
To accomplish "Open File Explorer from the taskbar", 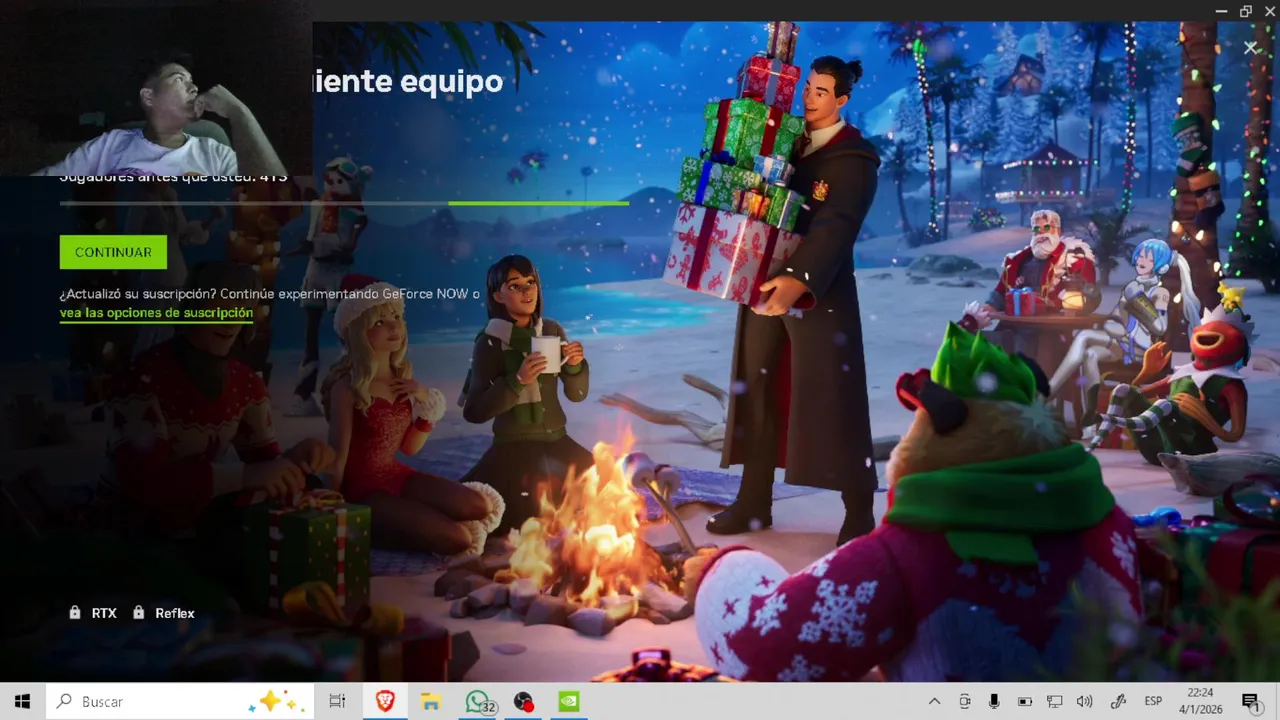I will 431,702.
